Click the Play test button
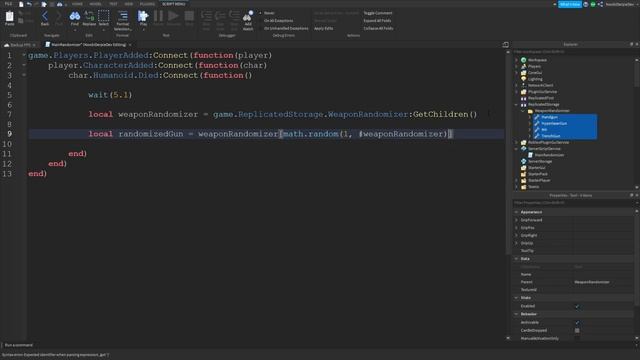Image resolution: width=640 pixels, height=360 pixels. click(x=143, y=18)
